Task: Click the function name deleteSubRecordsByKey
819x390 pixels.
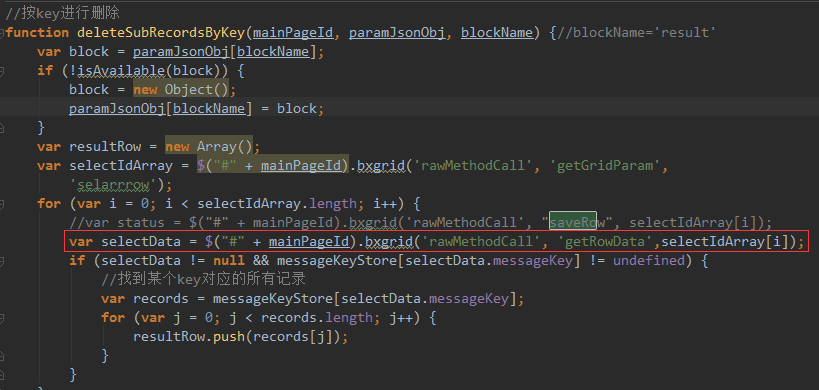Action: pyautogui.click(x=161, y=32)
